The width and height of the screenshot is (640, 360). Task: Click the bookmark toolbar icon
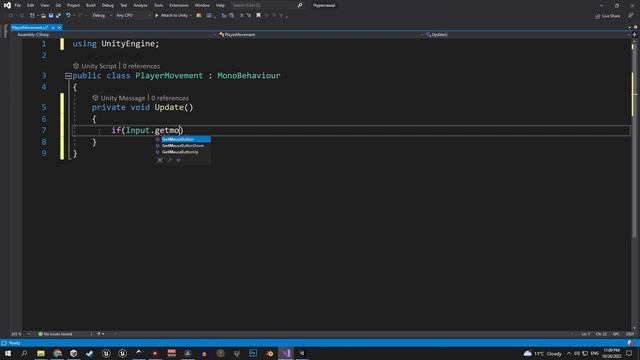(x=258, y=16)
